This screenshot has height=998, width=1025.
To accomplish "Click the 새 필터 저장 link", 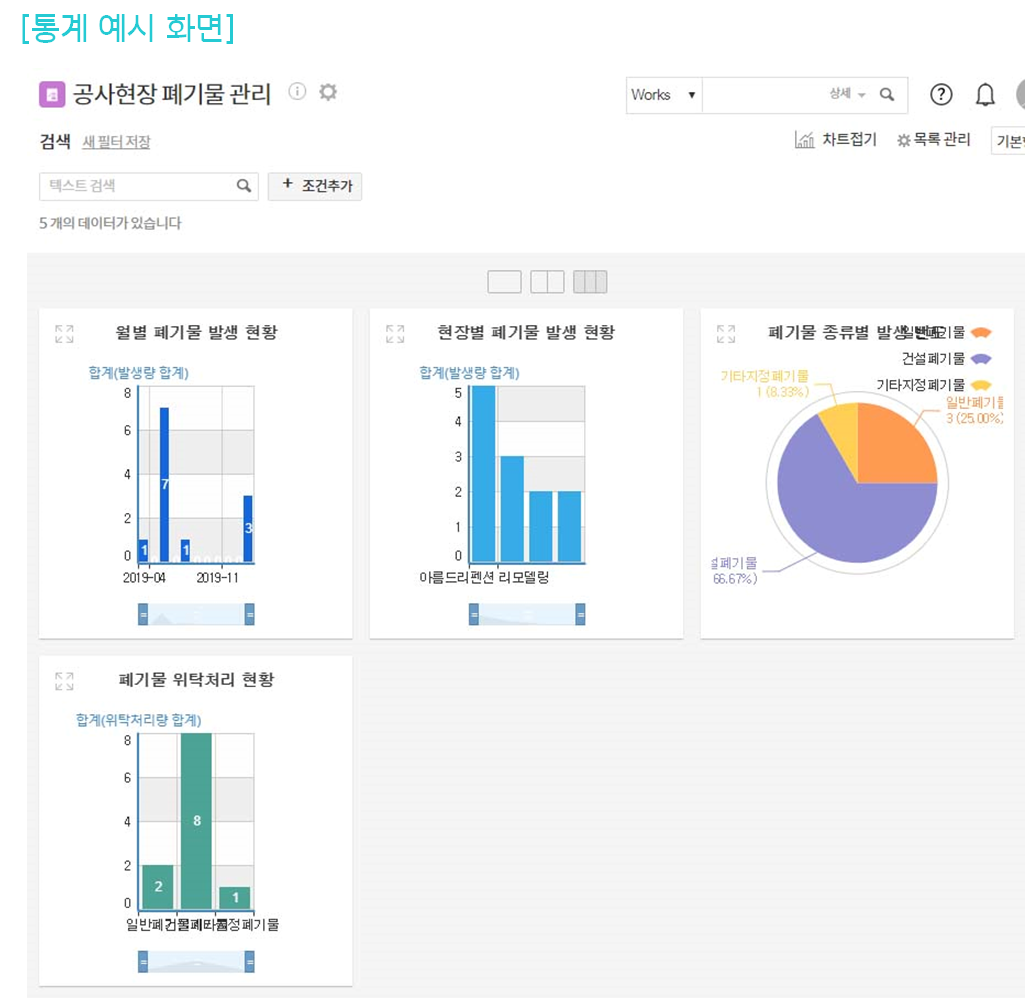I will pyautogui.click(x=116, y=142).
